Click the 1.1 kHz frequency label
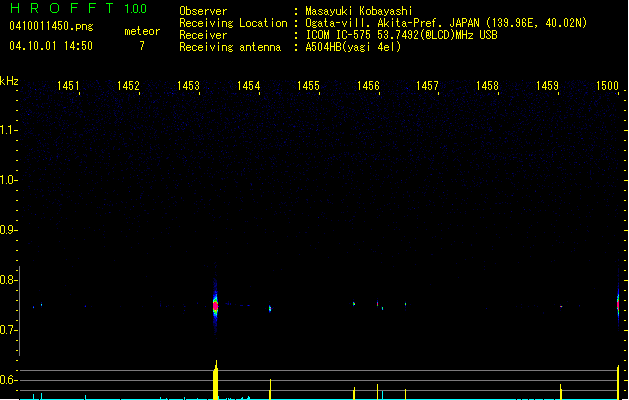Viewport: 629px width, 400px height. 8,130
